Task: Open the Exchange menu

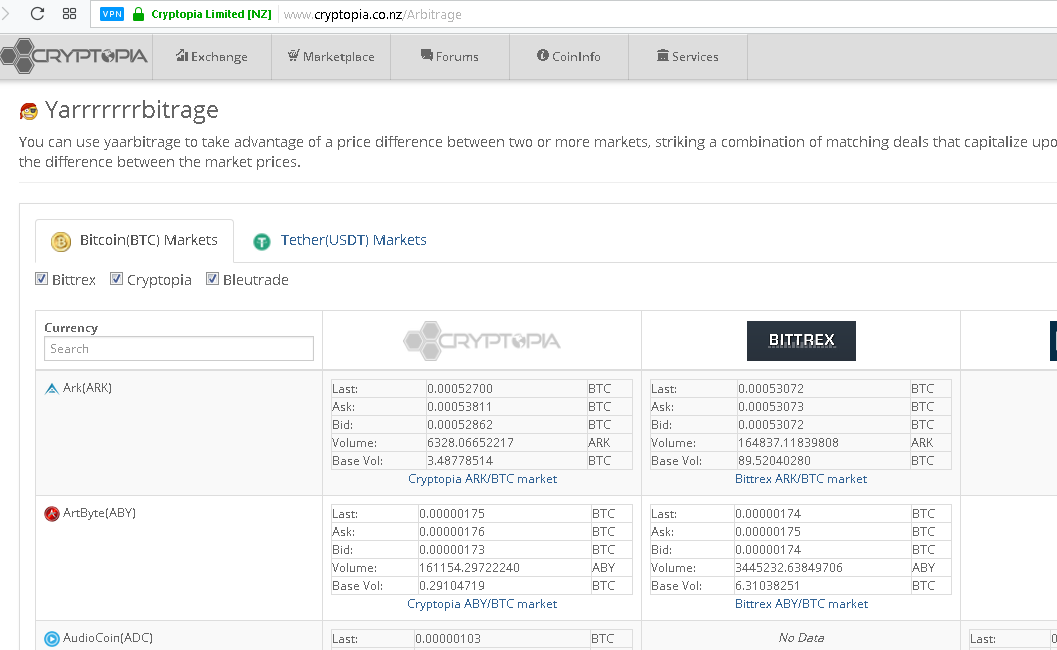Action: pos(211,57)
